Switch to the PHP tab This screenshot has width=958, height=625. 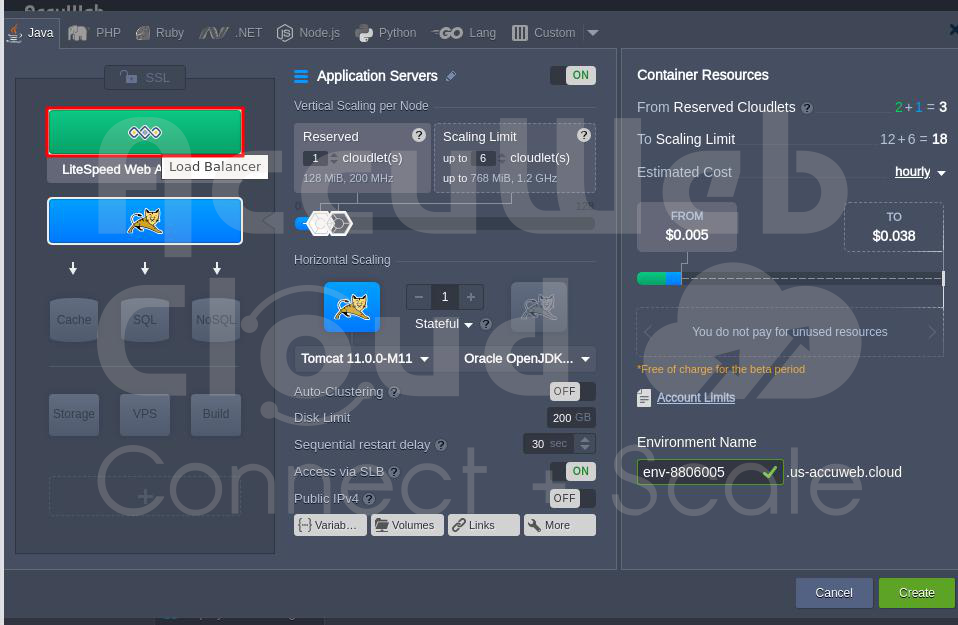click(96, 33)
